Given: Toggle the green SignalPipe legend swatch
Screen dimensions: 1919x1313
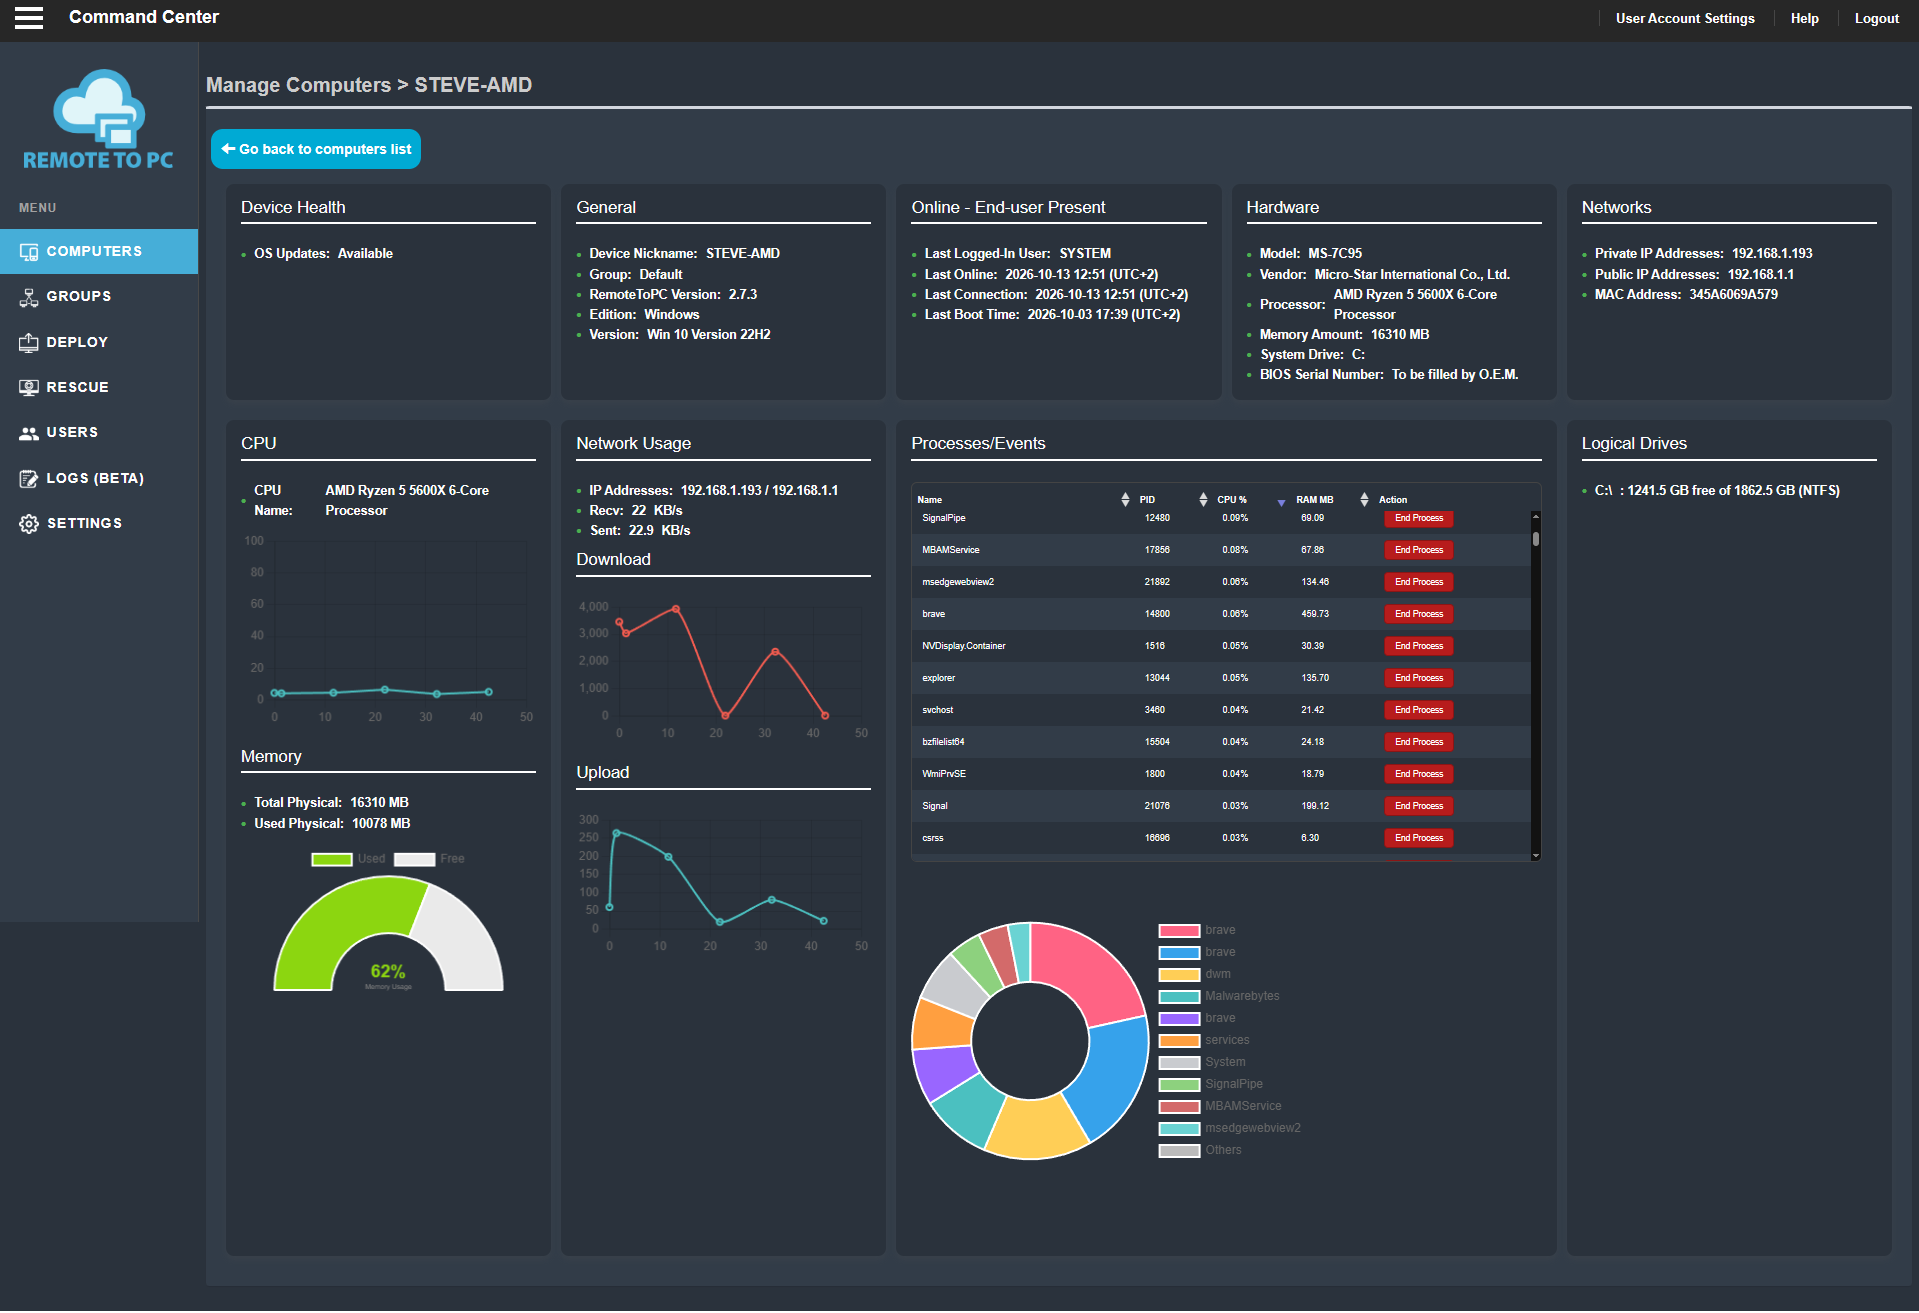Looking at the screenshot, I should pos(1179,1085).
